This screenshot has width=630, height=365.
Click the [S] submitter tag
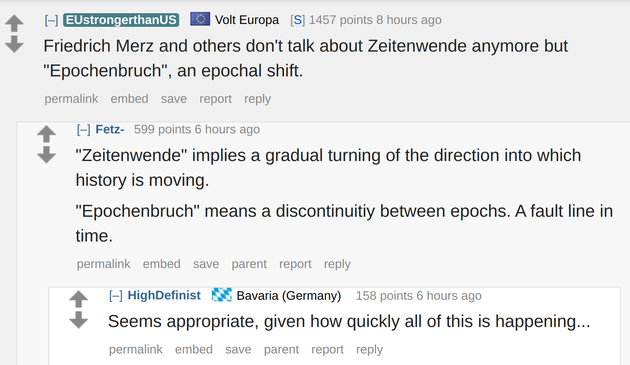[297, 20]
